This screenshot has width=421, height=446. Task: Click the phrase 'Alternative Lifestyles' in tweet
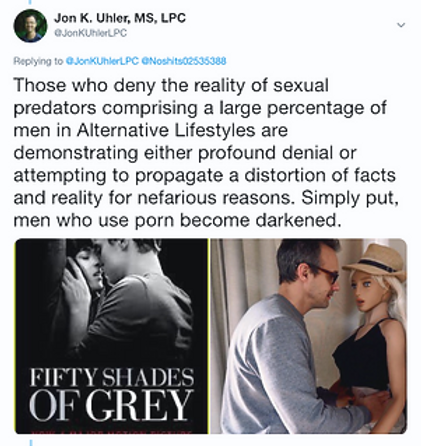point(166,130)
